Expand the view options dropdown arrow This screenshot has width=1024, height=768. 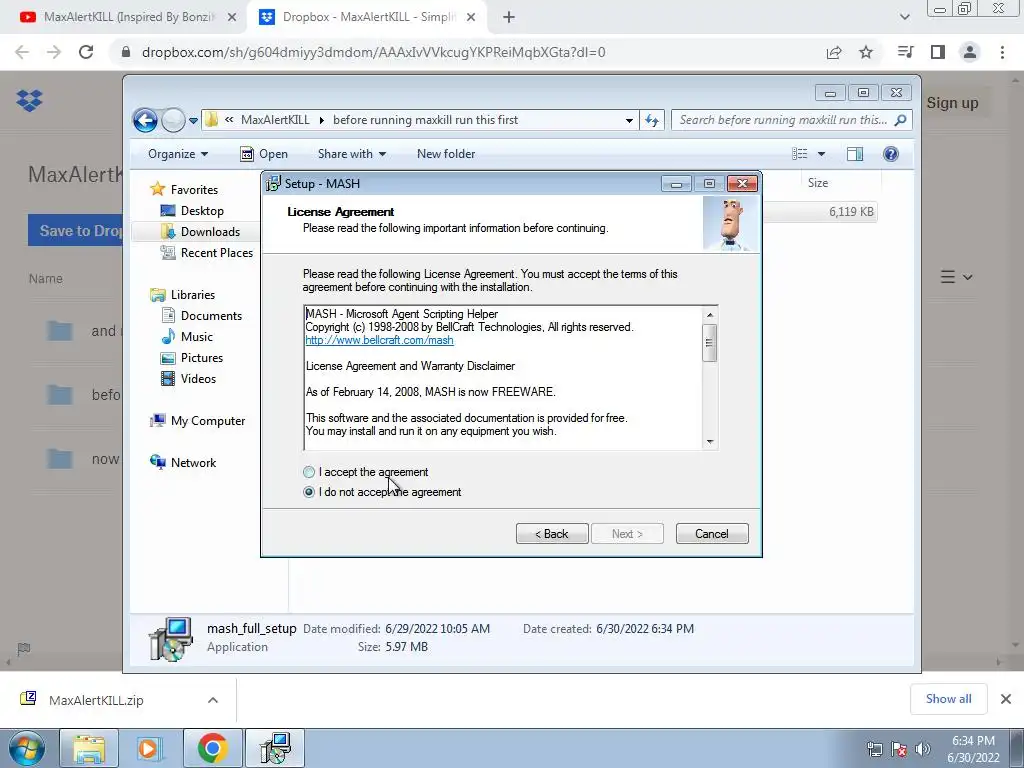[x=822, y=154]
